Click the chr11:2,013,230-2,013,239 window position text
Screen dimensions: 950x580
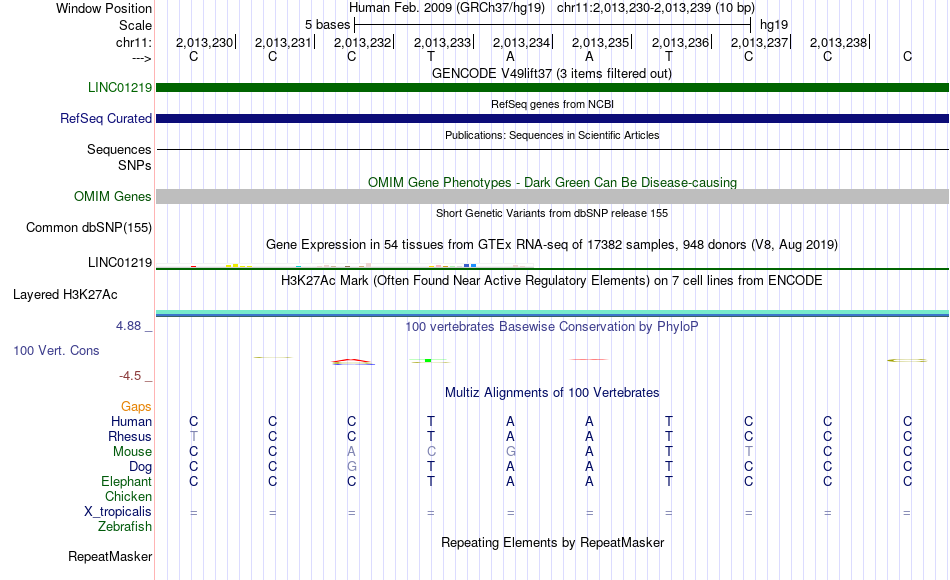656,8
